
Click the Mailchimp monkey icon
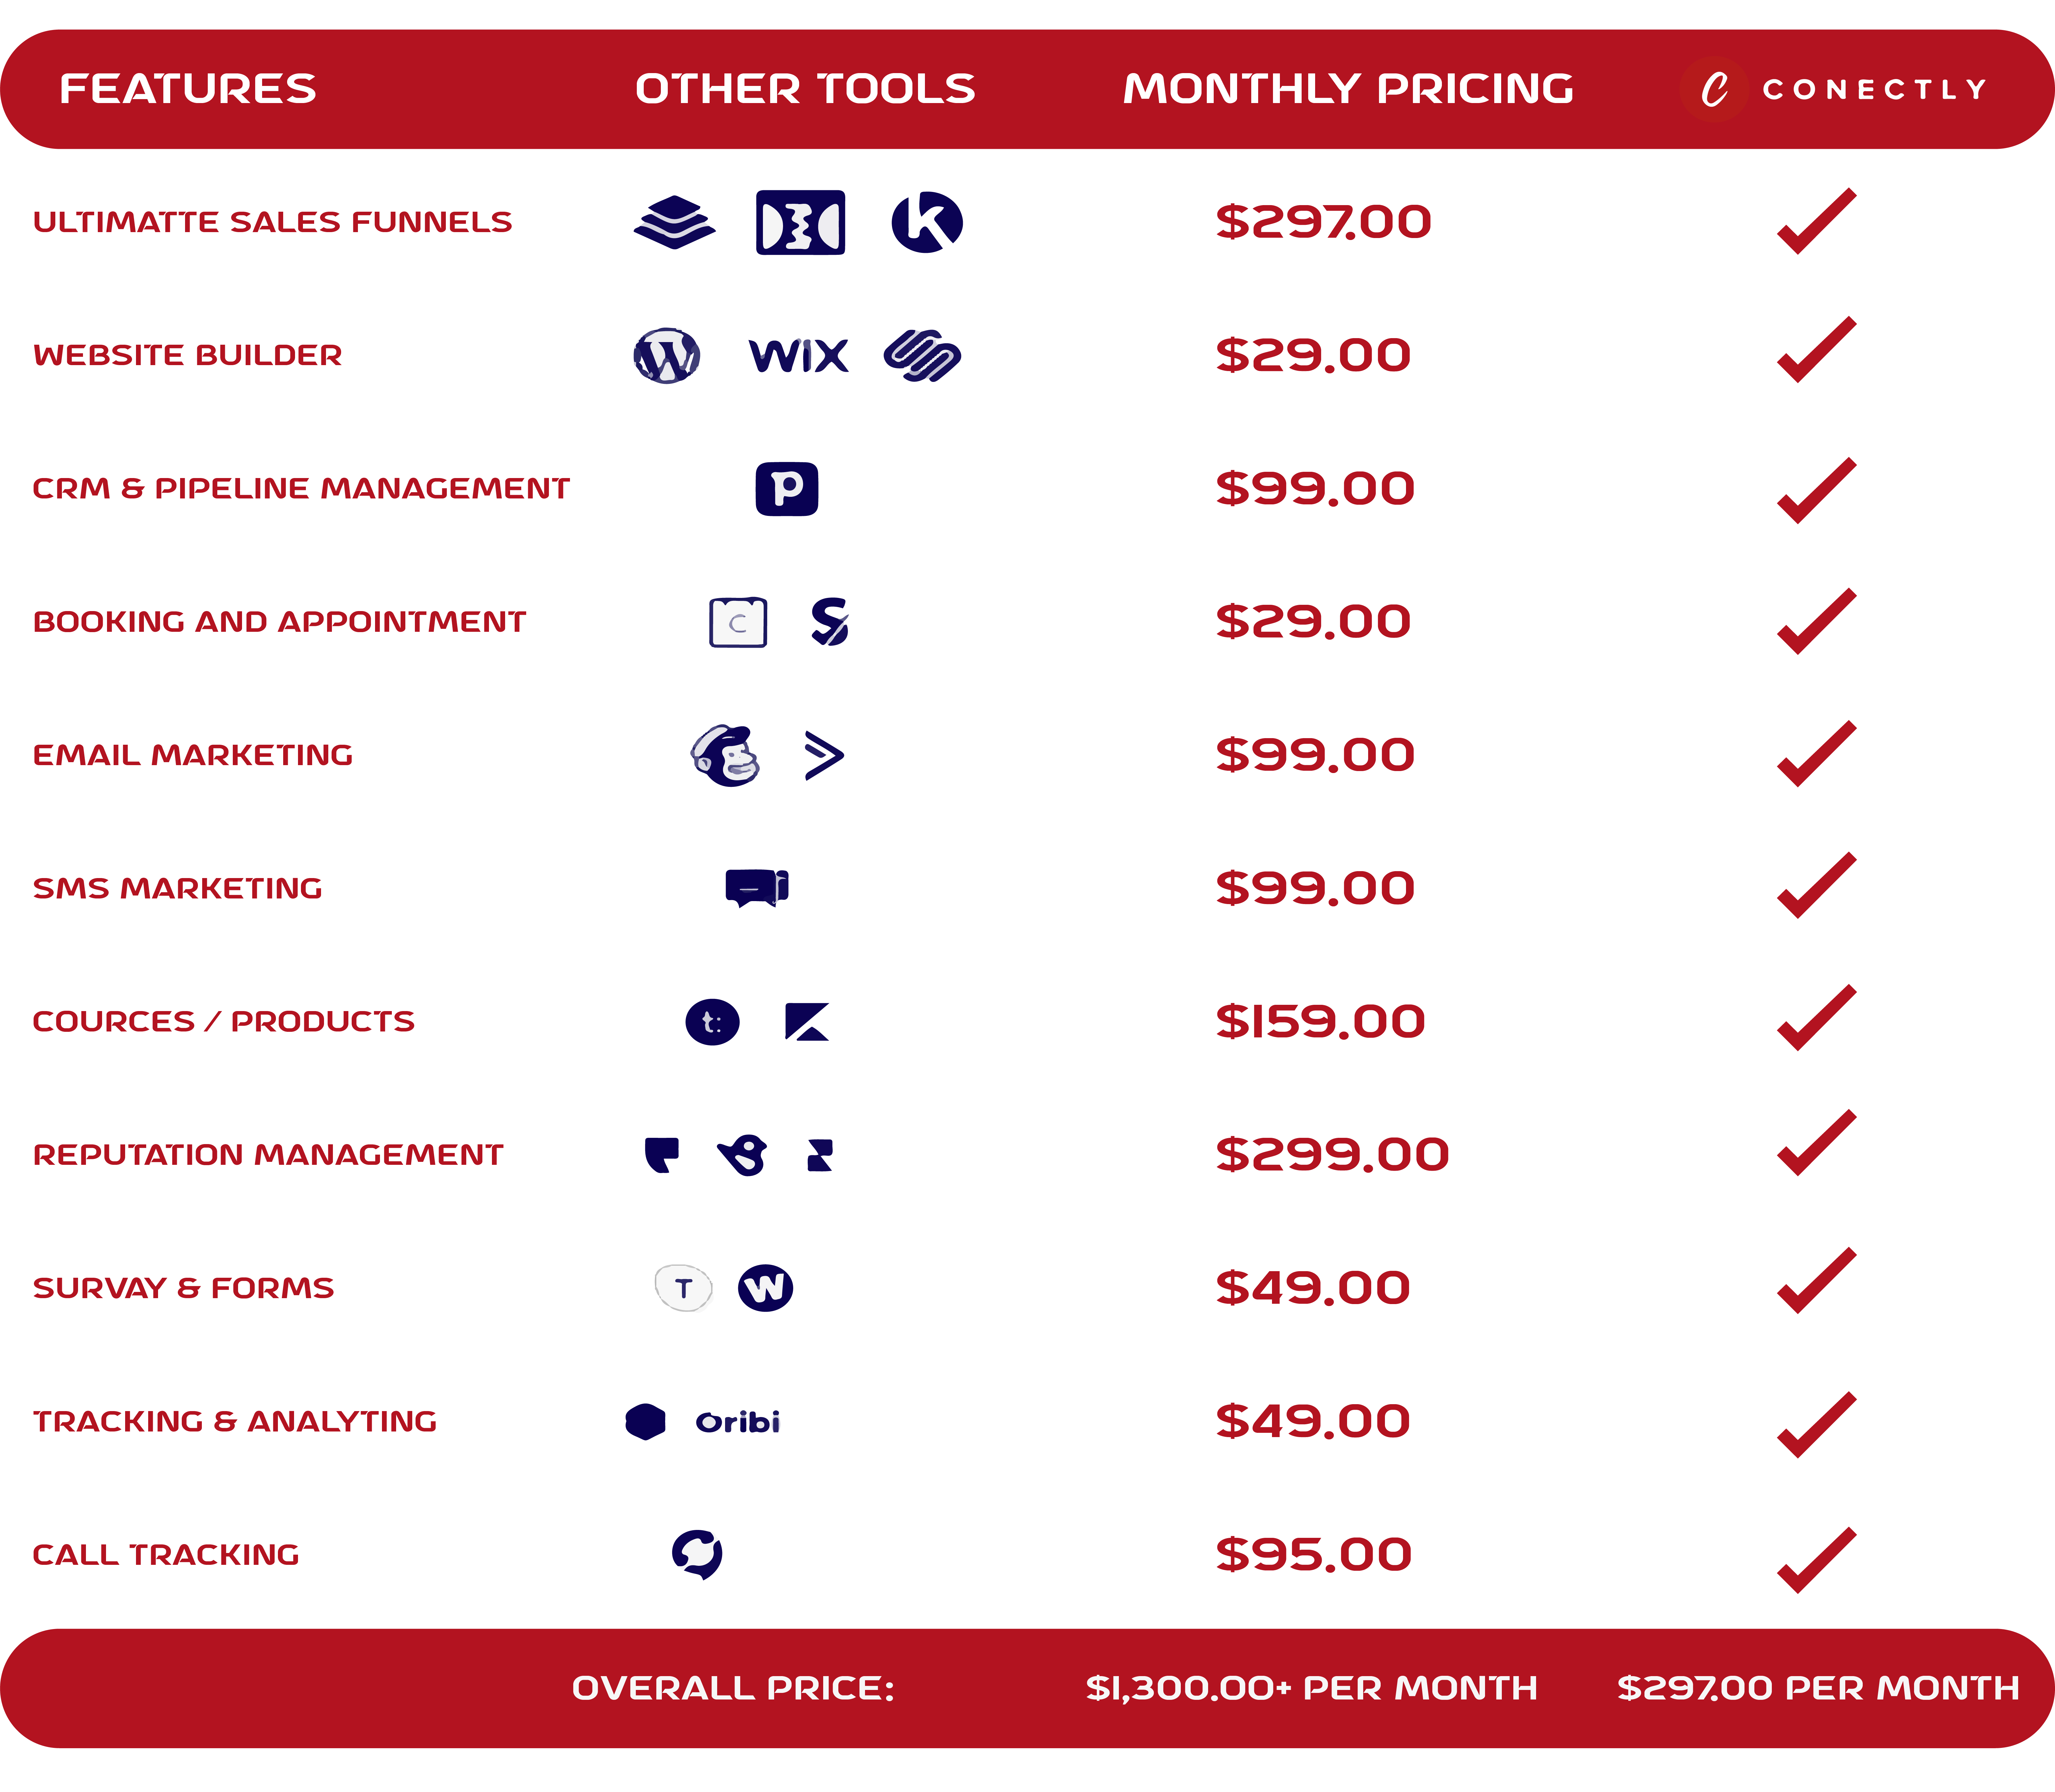[725, 755]
